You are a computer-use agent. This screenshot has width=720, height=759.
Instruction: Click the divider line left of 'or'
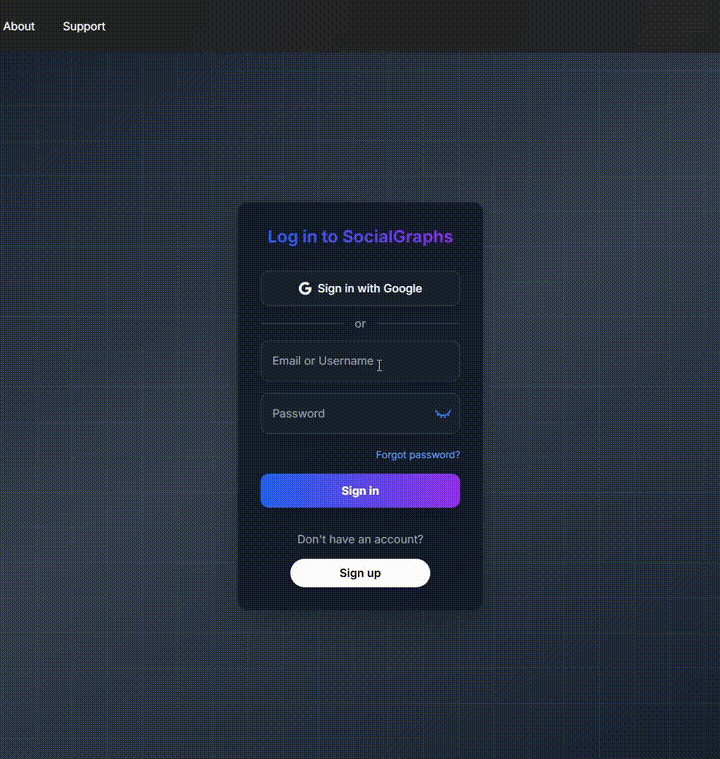click(x=300, y=324)
